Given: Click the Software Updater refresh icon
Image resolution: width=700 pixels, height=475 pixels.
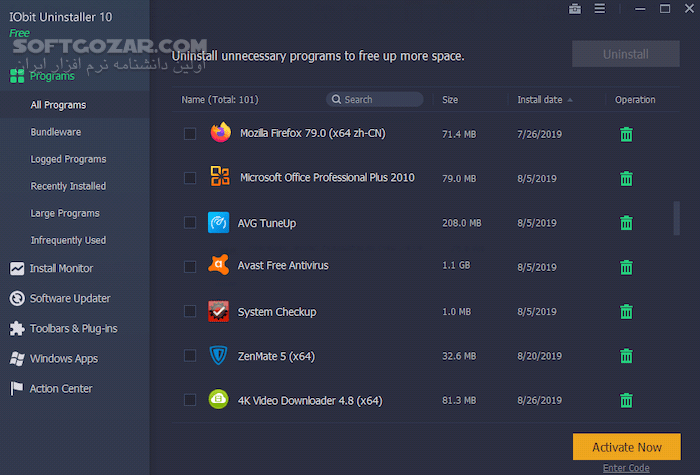Looking at the screenshot, I should [17, 298].
